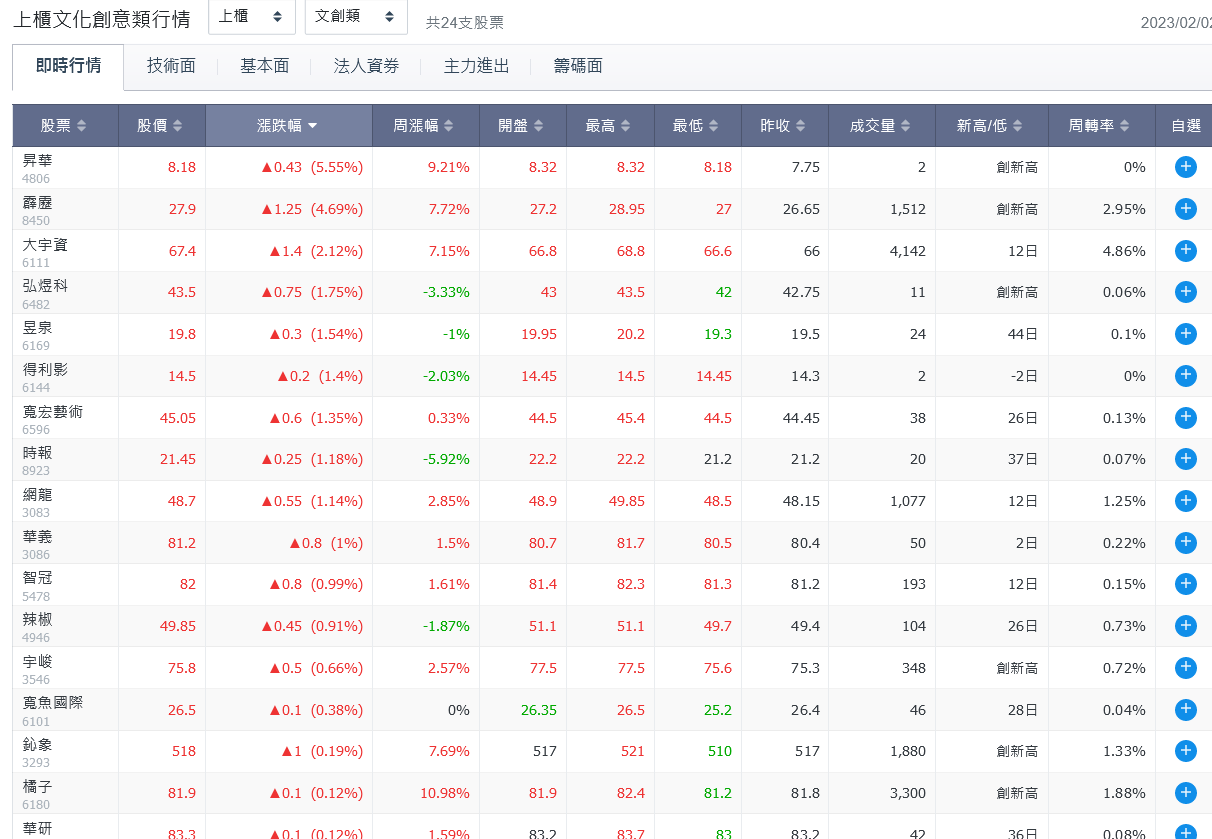Open stock 得利影 6144 details
Image resolution: width=1212 pixels, height=839 pixels.
[x=45, y=378]
